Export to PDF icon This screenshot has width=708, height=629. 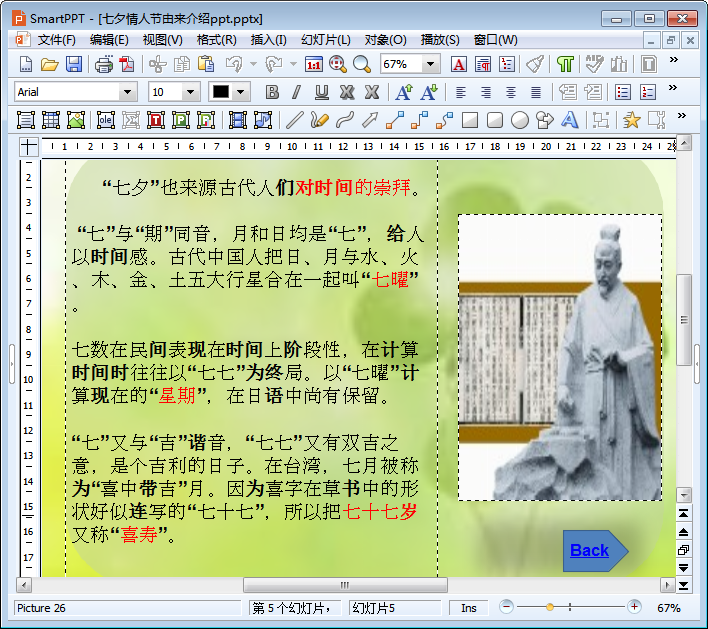[127, 65]
